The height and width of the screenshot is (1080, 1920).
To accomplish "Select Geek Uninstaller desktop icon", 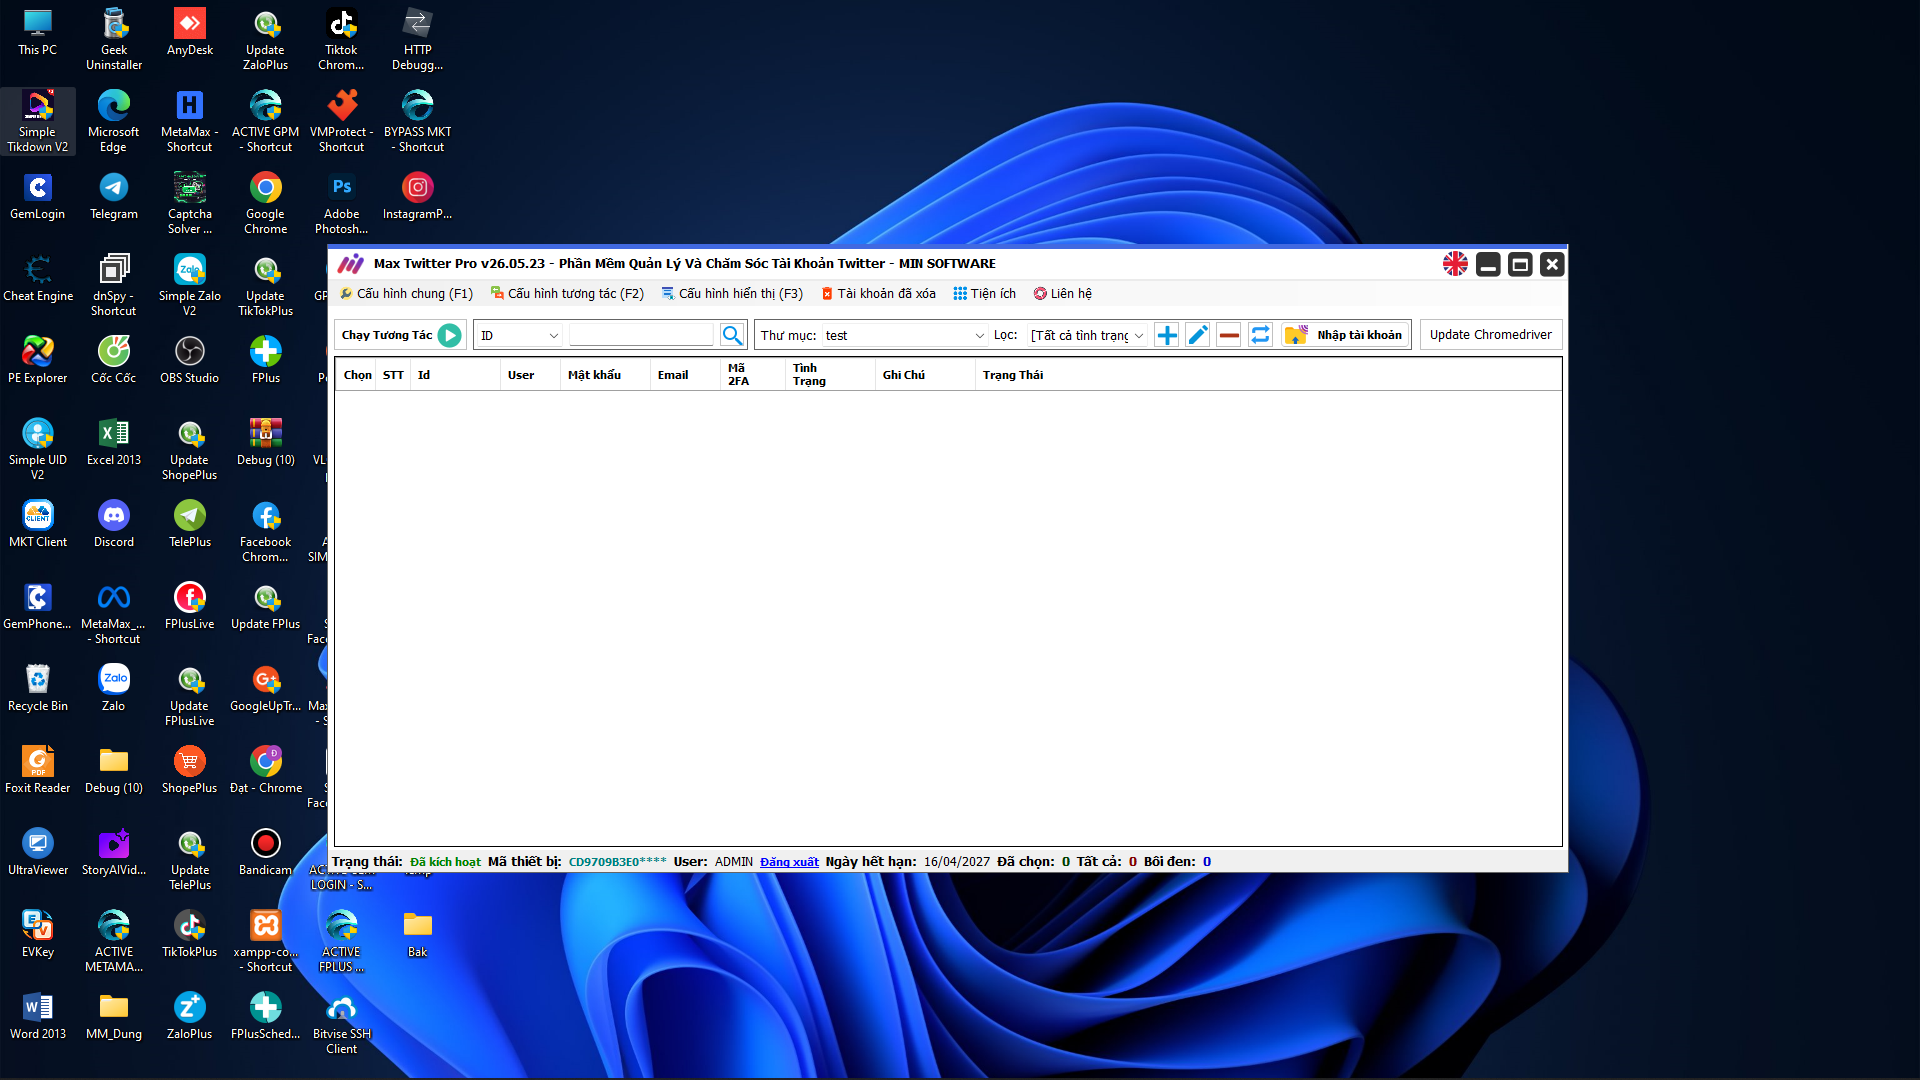I will click(x=114, y=39).
